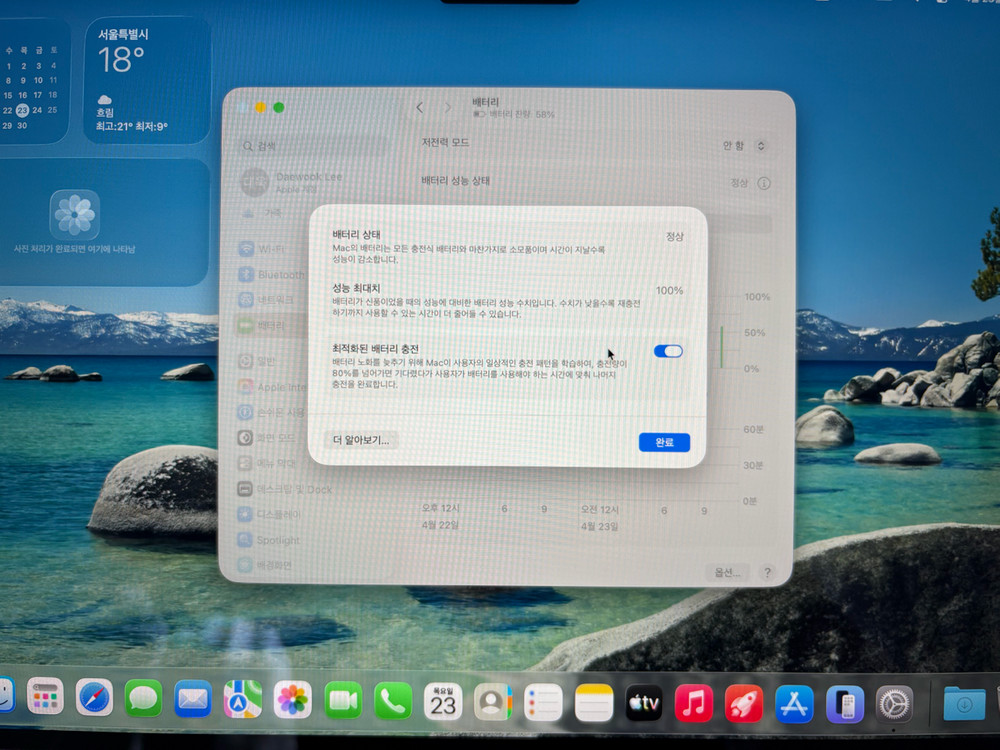Viewport: 1000px width, 750px height.
Task: Select Bluetooth in the settings sidebar
Action: point(275,275)
